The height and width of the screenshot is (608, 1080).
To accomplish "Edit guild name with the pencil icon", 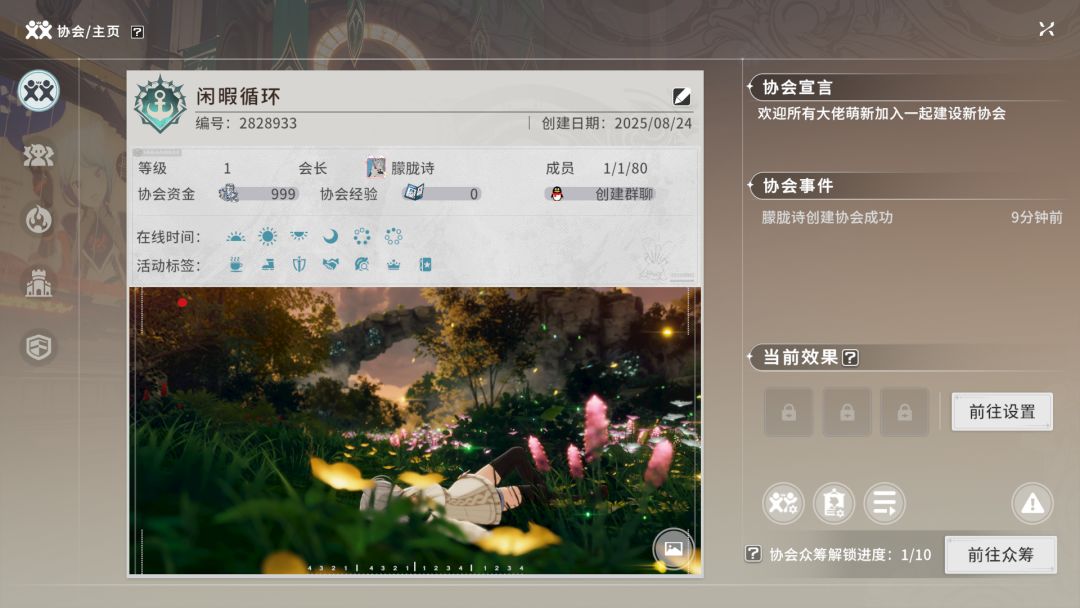I will tap(681, 96).
